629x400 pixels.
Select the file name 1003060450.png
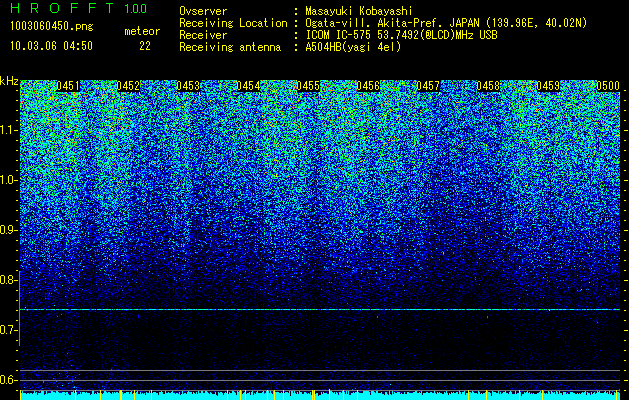click(x=52, y=27)
